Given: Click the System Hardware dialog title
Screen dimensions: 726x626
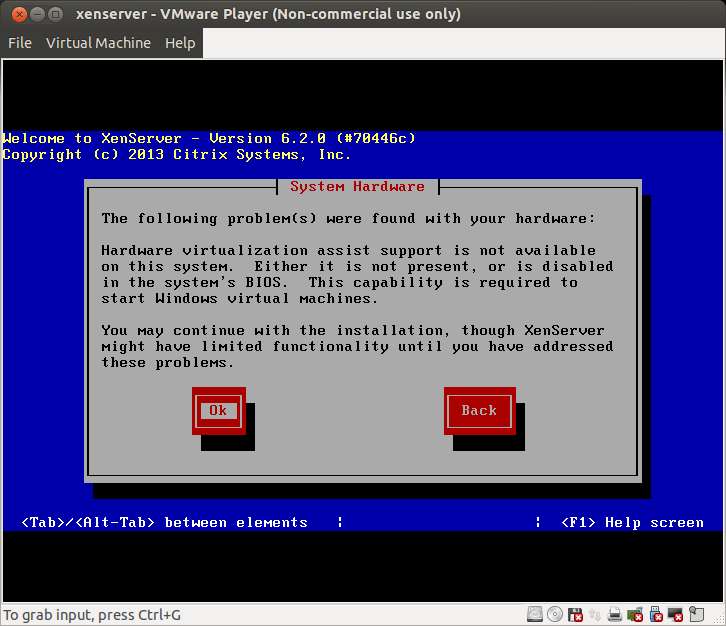Looking at the screenshot, I should 357,187.
